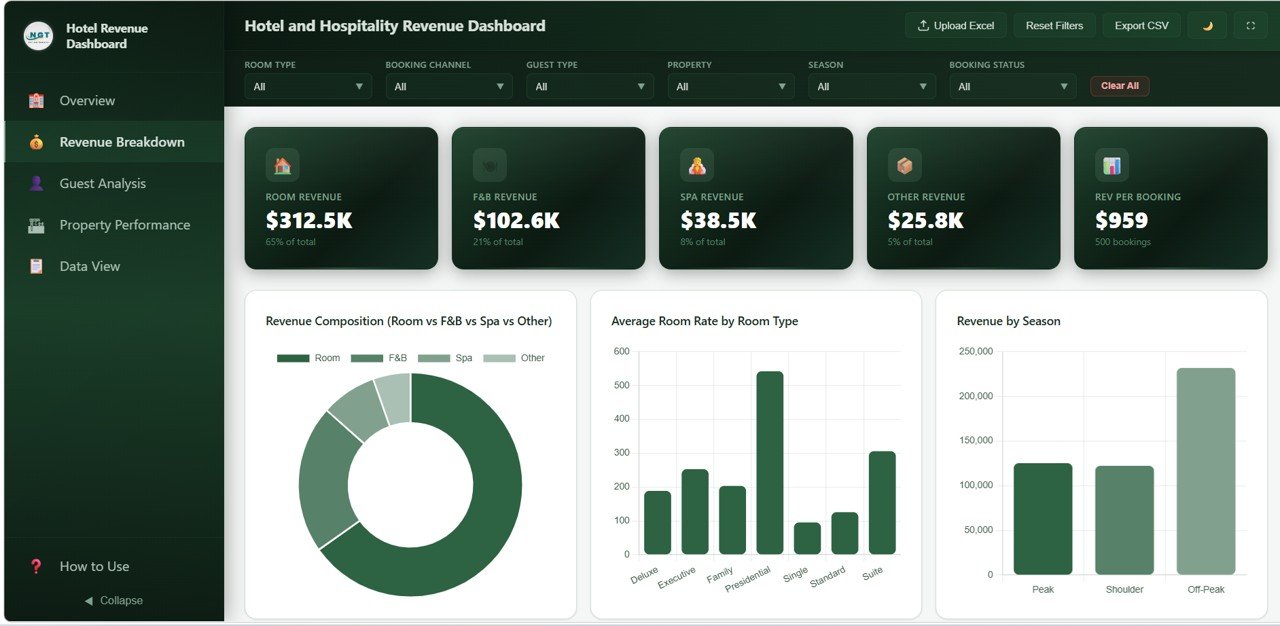
Task: Enter fullscreen using the expand icon
Action: (1249, 25)
